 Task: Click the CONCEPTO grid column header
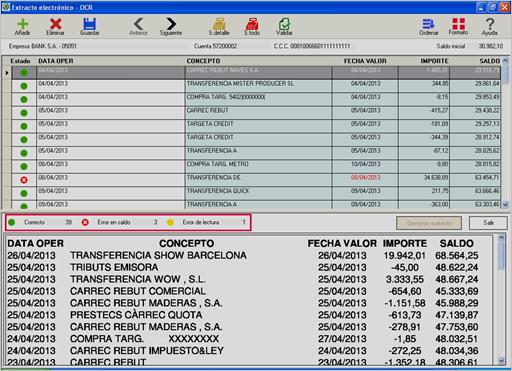(x=203, y=61)
